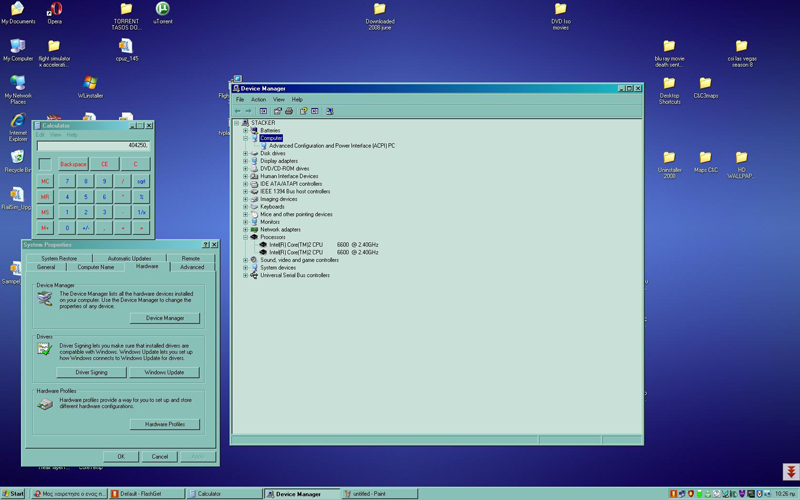Click the sqt button in Calculator
The width and height of the screenshot is (800, 500).
point(141,181)
